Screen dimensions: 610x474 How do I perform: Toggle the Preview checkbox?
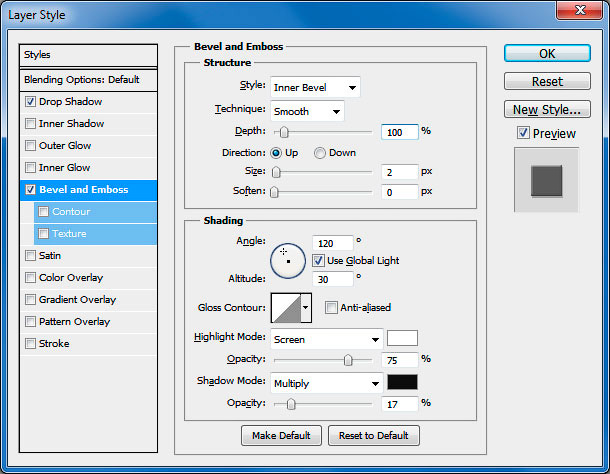point(523,133)
